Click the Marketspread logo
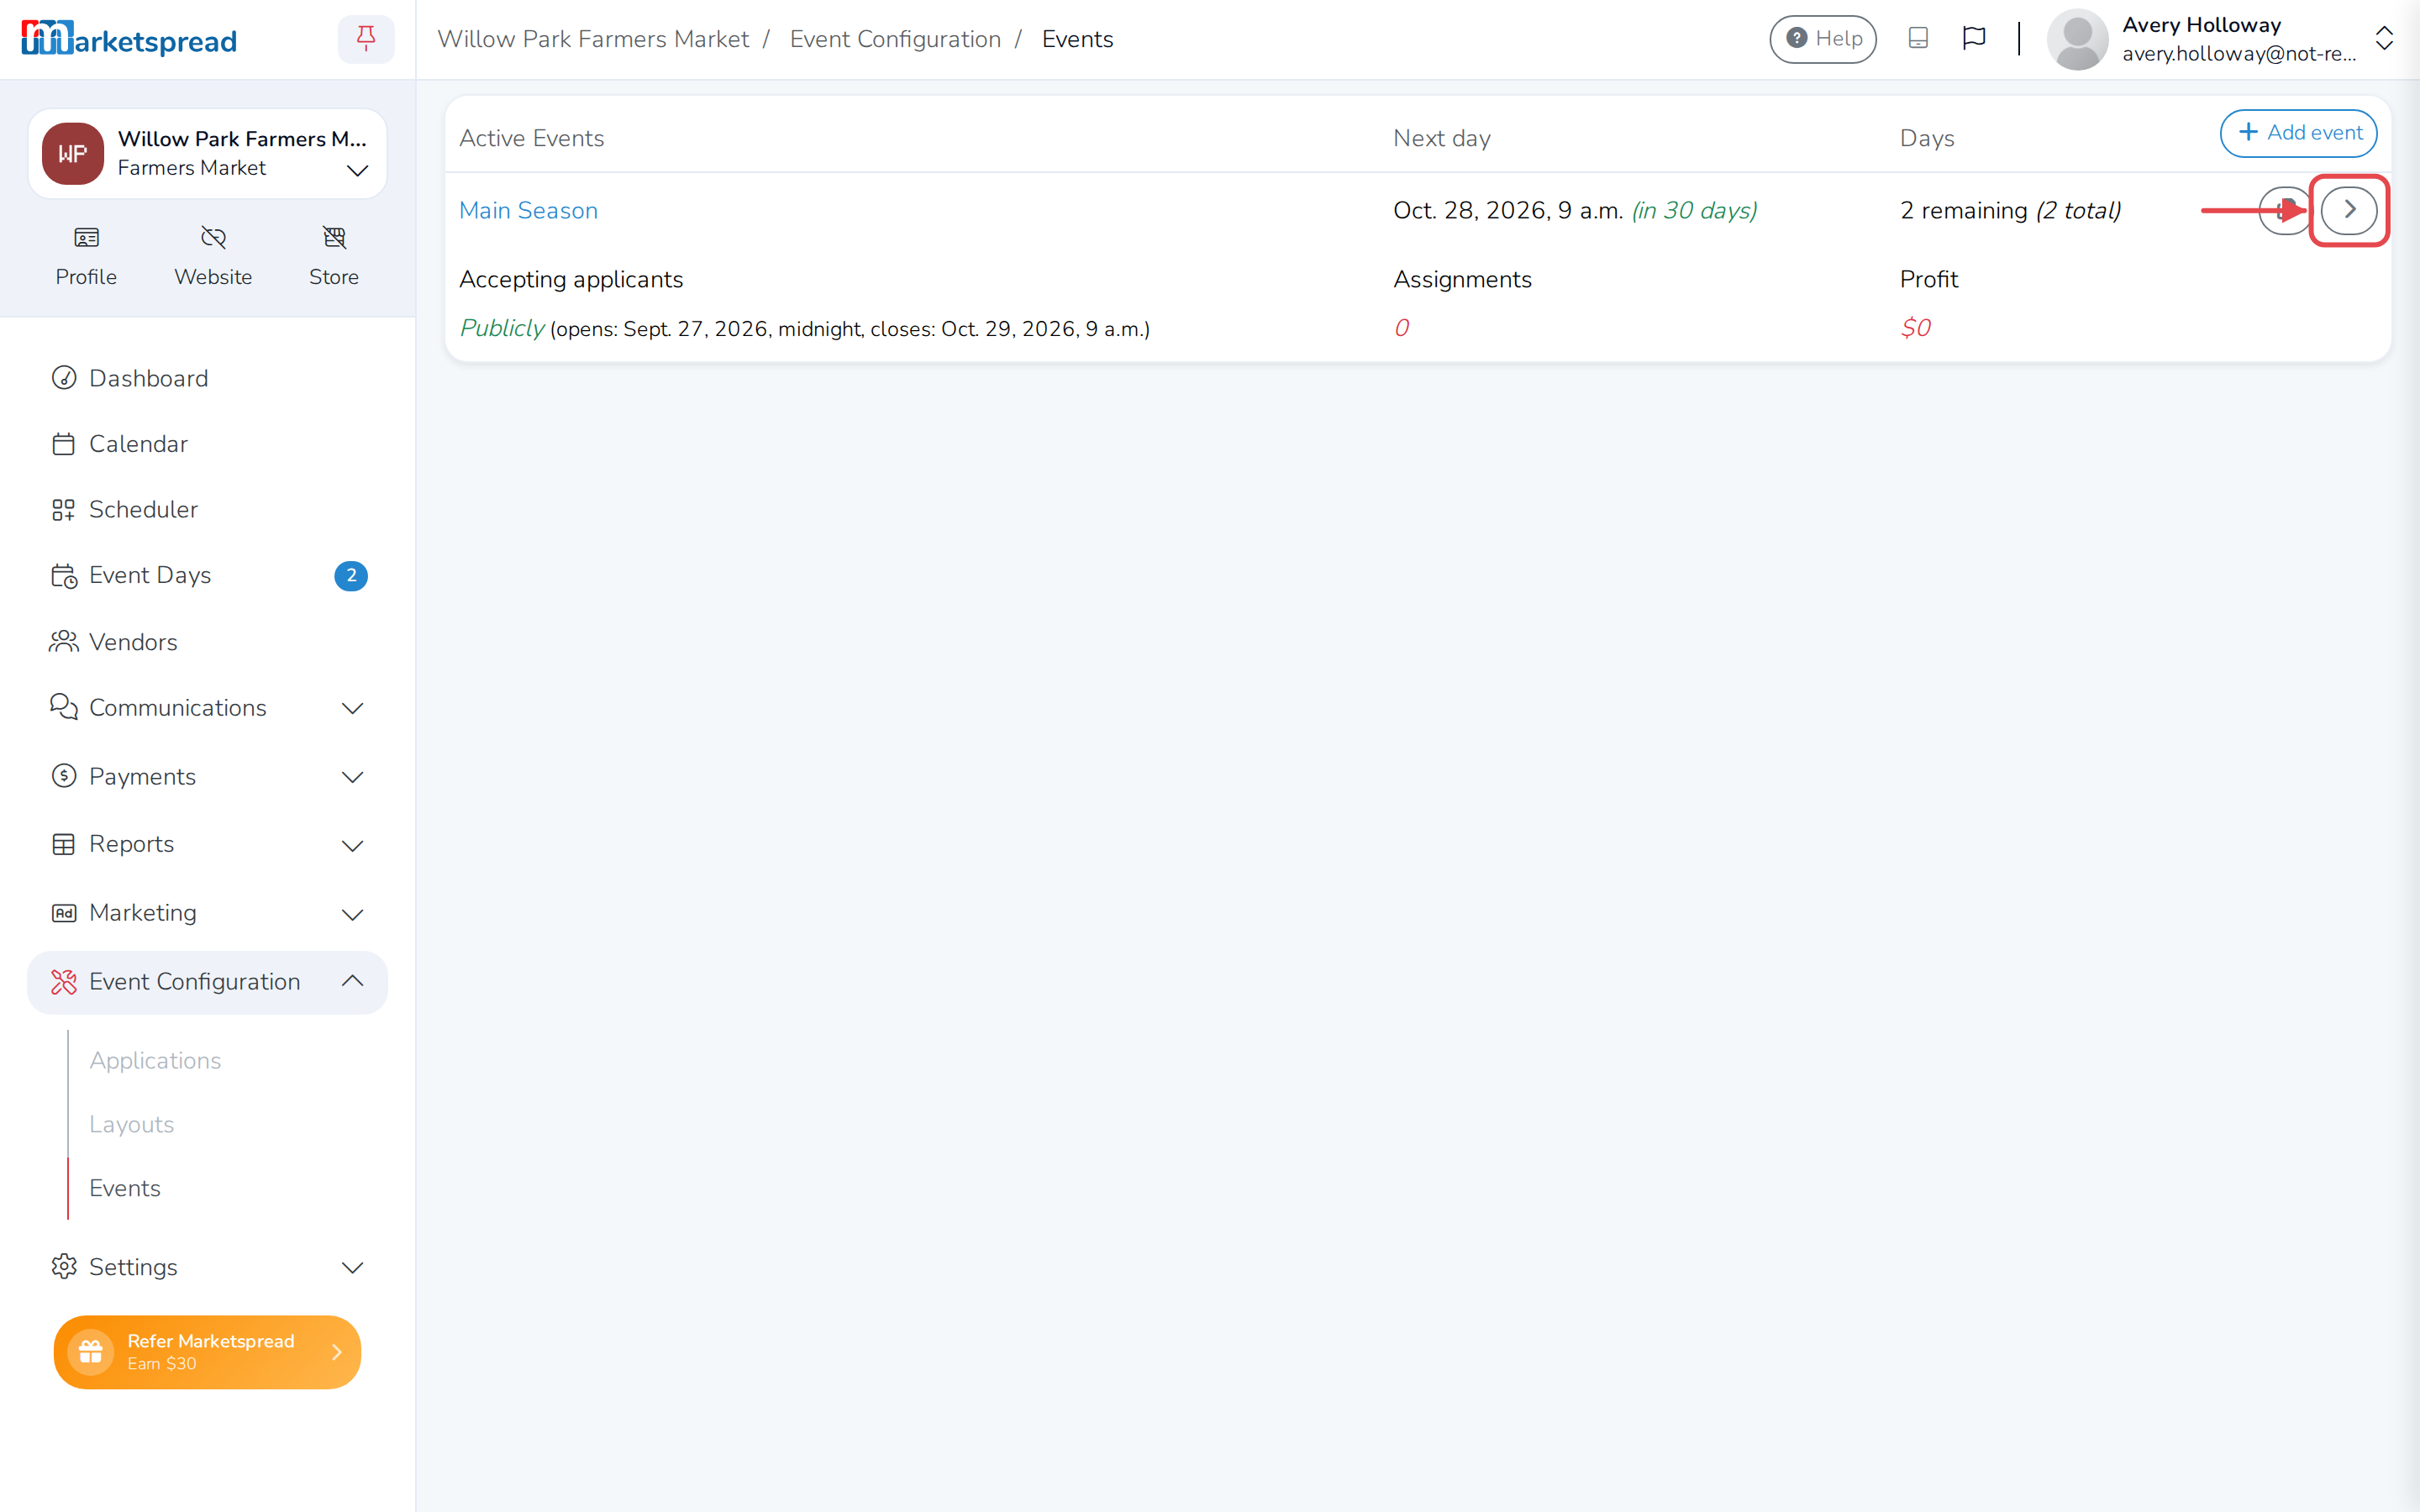The image size is (2420, 1512). click(129, 39)
